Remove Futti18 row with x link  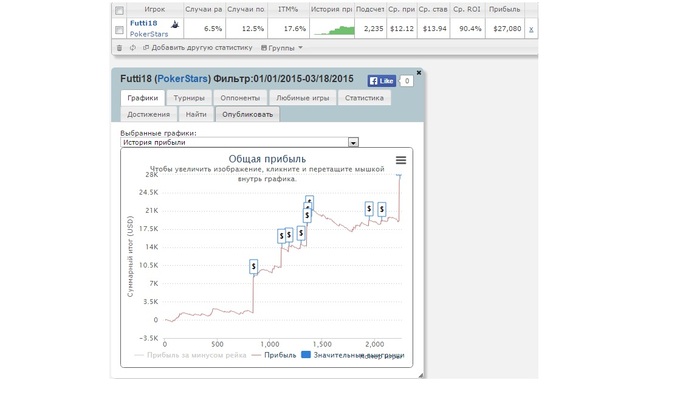click(531, 29)
